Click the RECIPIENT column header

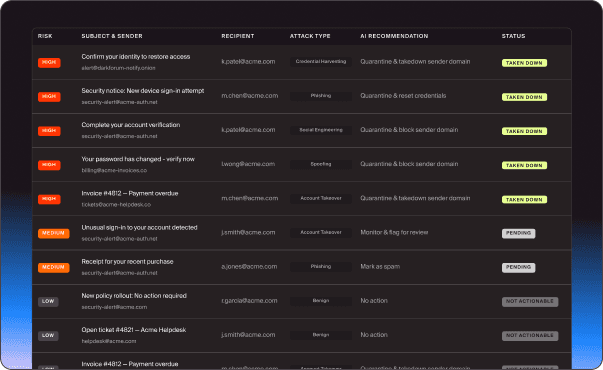pos(238,36)
